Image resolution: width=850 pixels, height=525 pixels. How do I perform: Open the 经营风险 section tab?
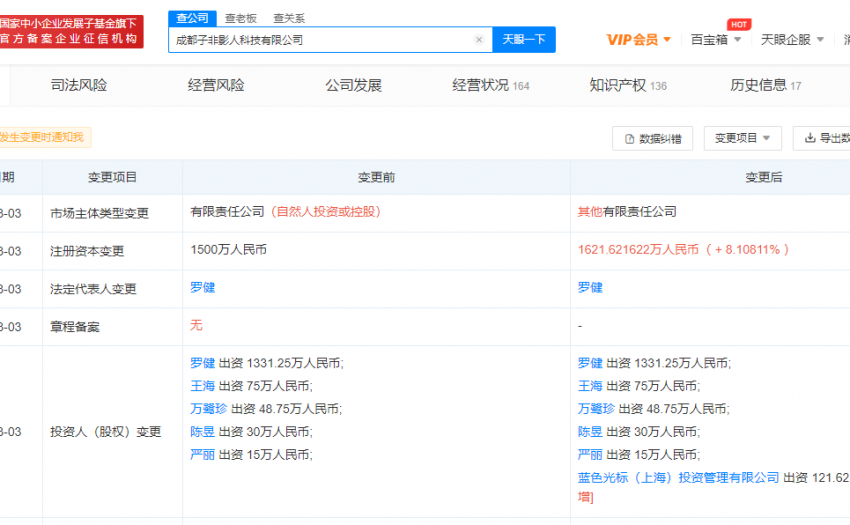tap(216, 85)
